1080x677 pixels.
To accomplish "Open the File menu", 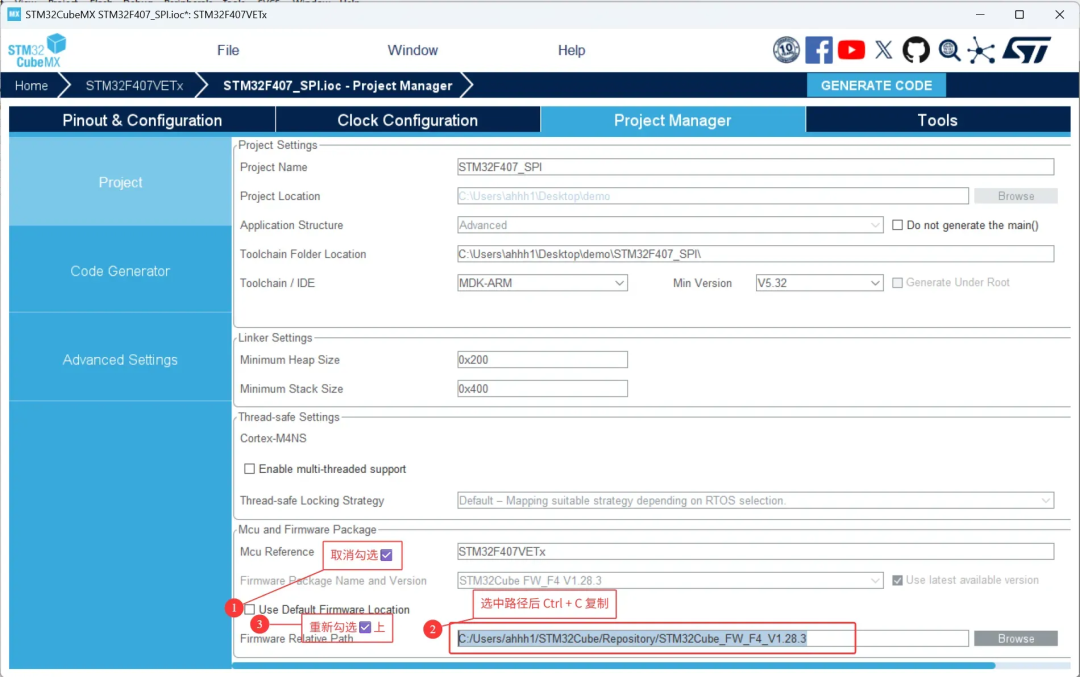I will point(228,50).
